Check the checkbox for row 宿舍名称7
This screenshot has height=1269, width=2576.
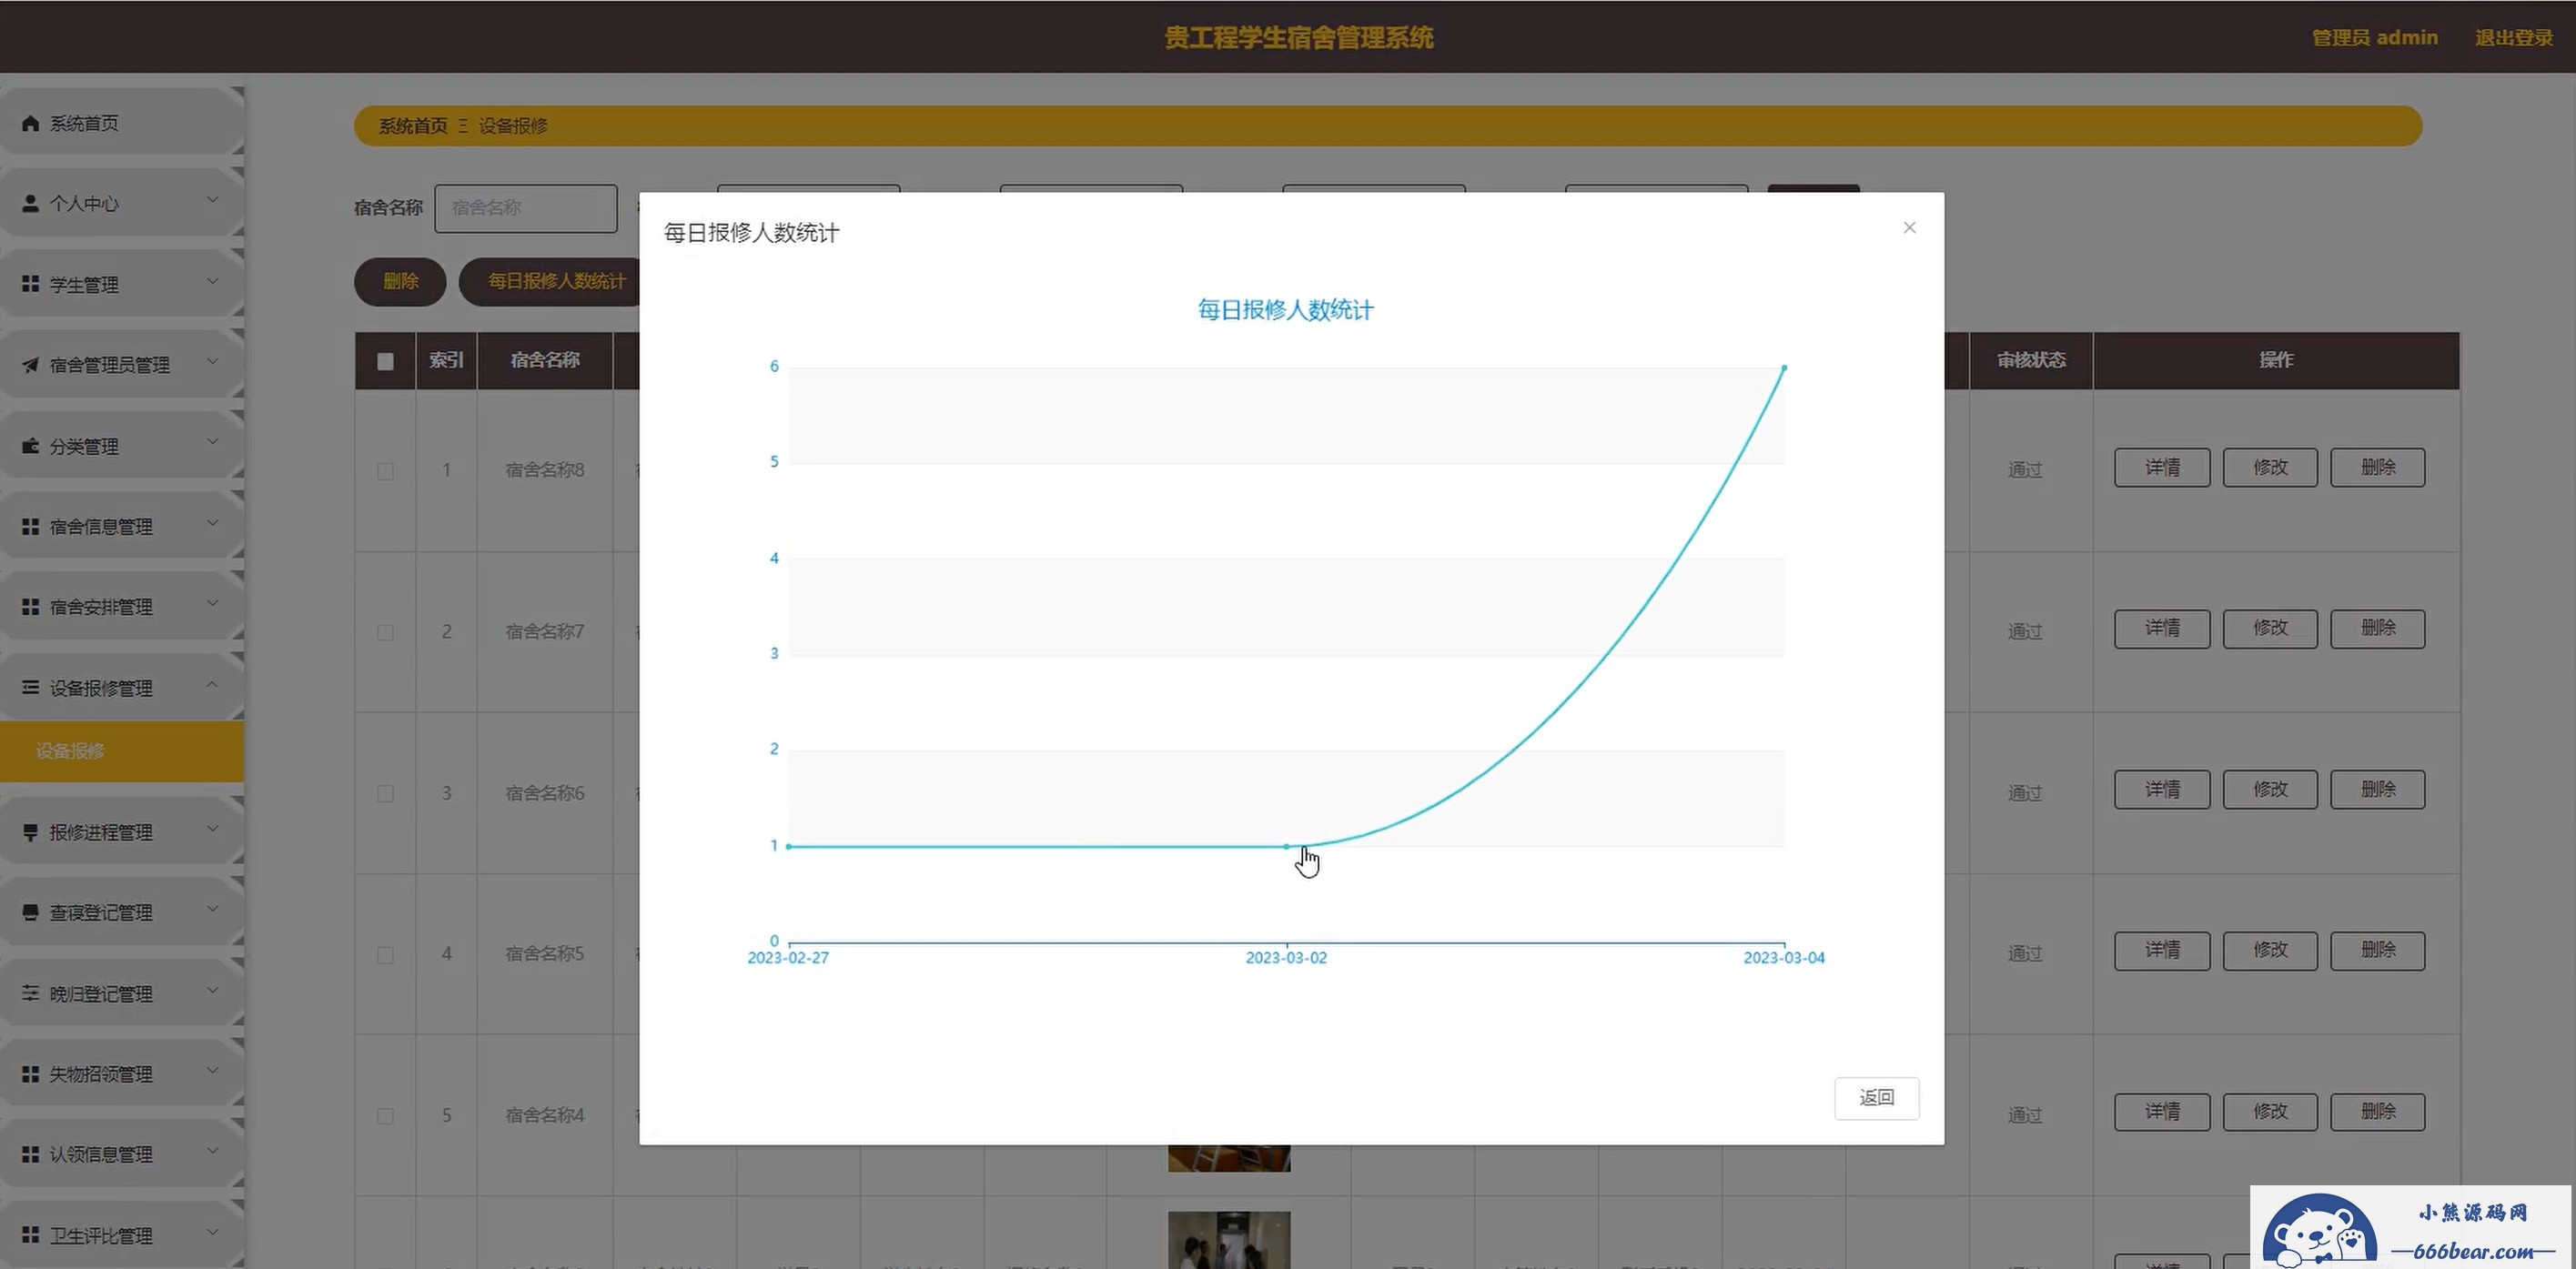click(385, 632)
